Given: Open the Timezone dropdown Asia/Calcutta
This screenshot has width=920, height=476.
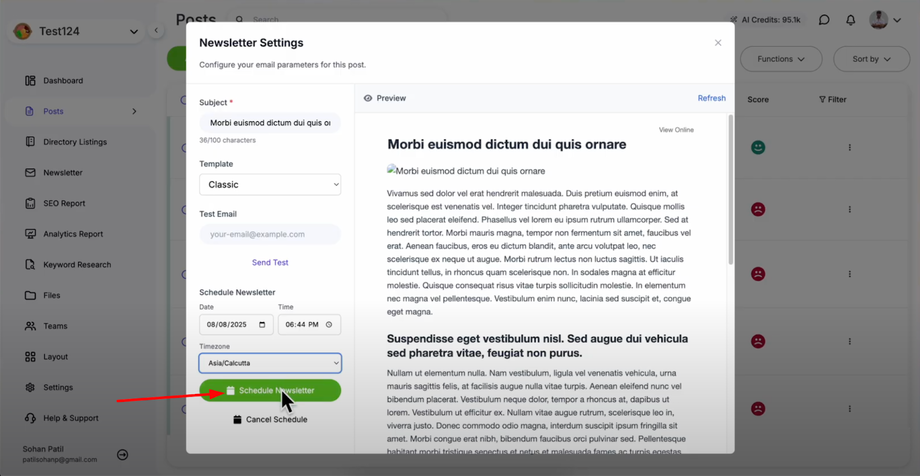Looking at the screenshot, I should (270, 364).
